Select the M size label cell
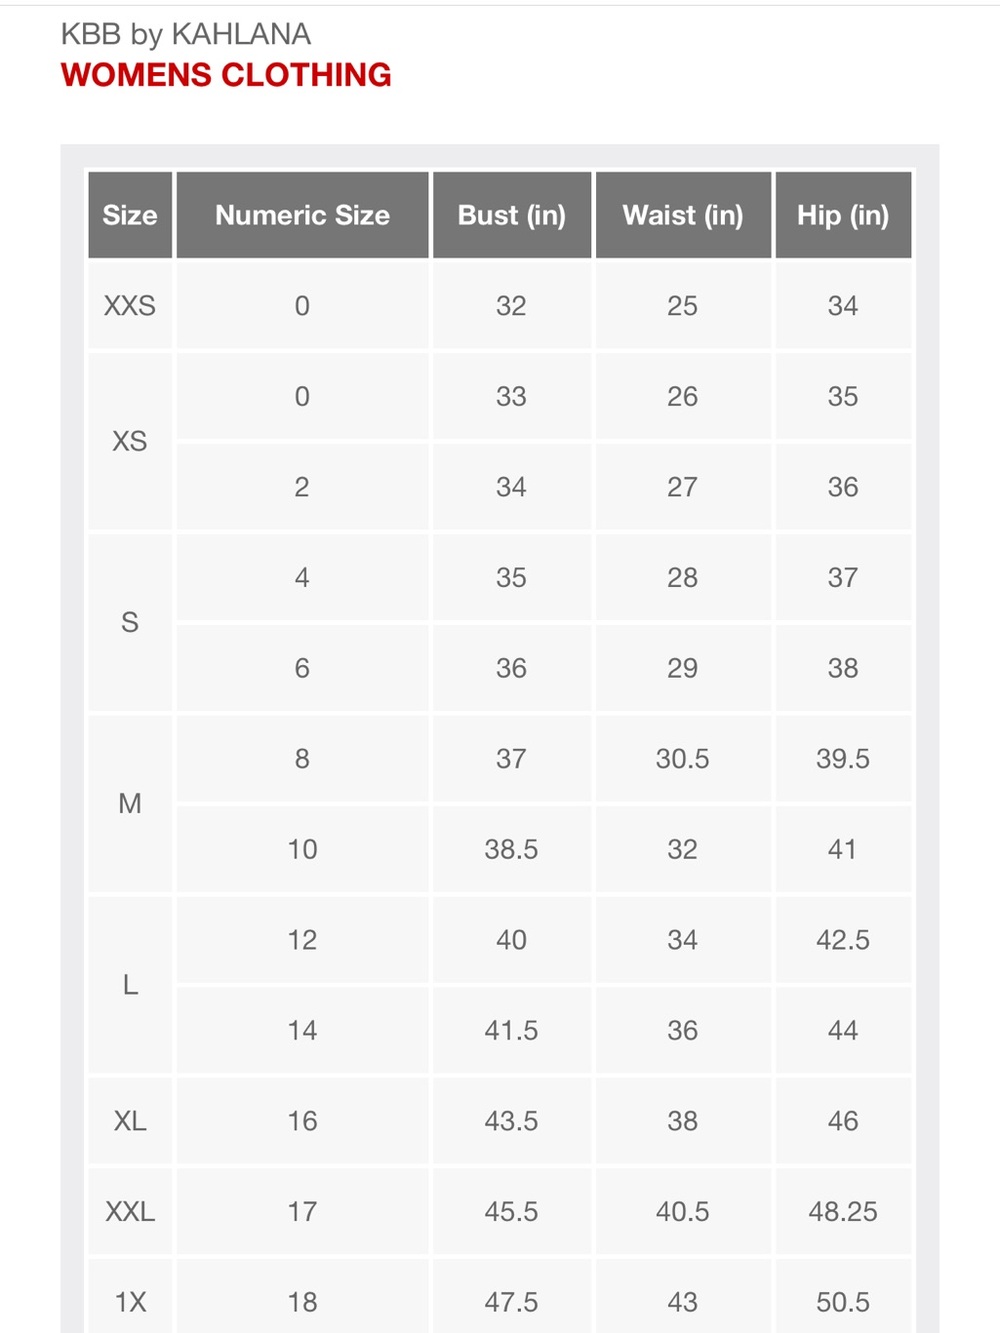 point(130,804)
